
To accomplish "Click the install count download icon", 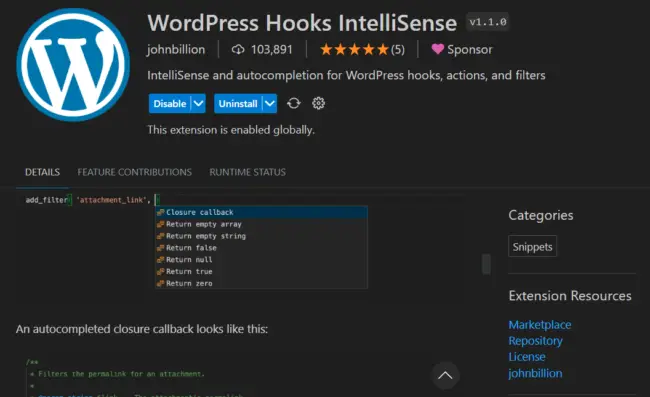I will [238, 50].
